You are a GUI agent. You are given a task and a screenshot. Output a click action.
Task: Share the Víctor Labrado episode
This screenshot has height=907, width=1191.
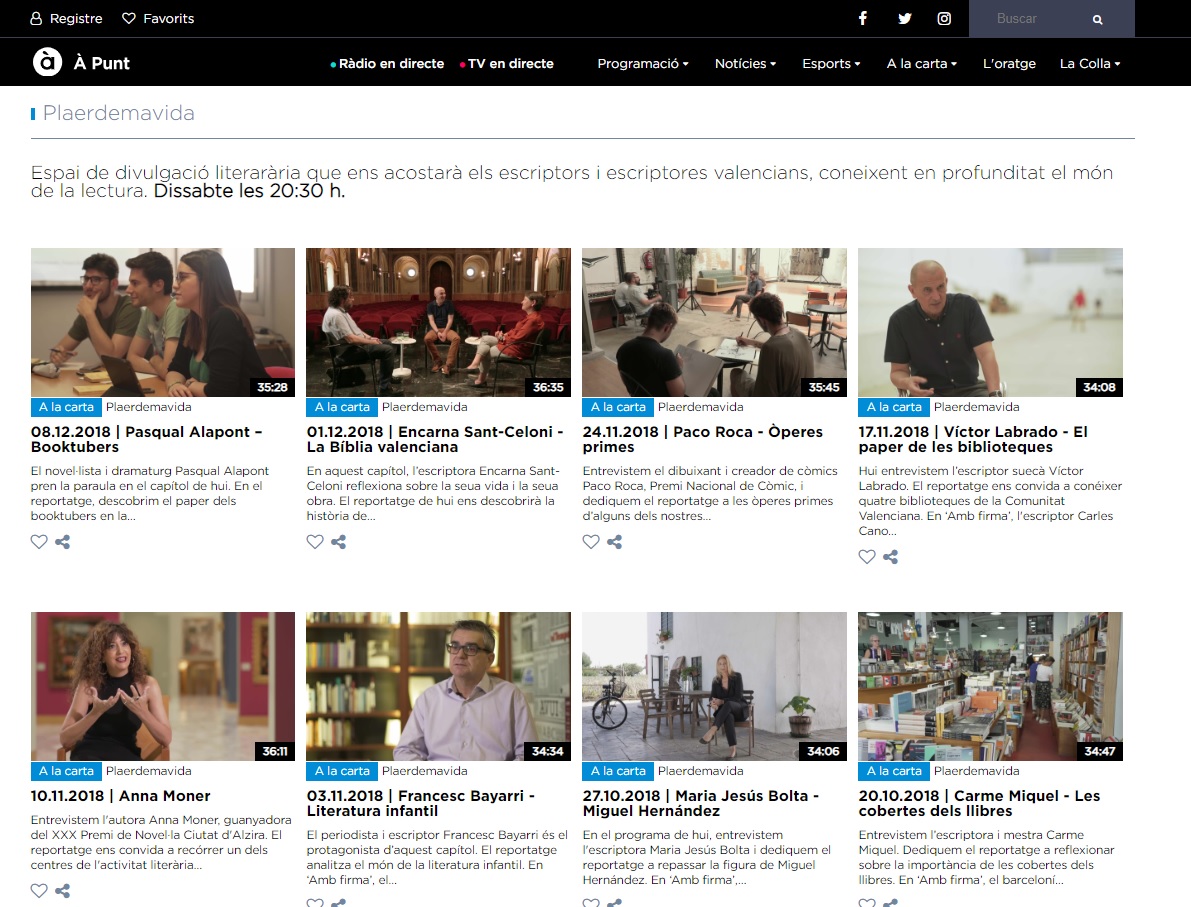891,557
